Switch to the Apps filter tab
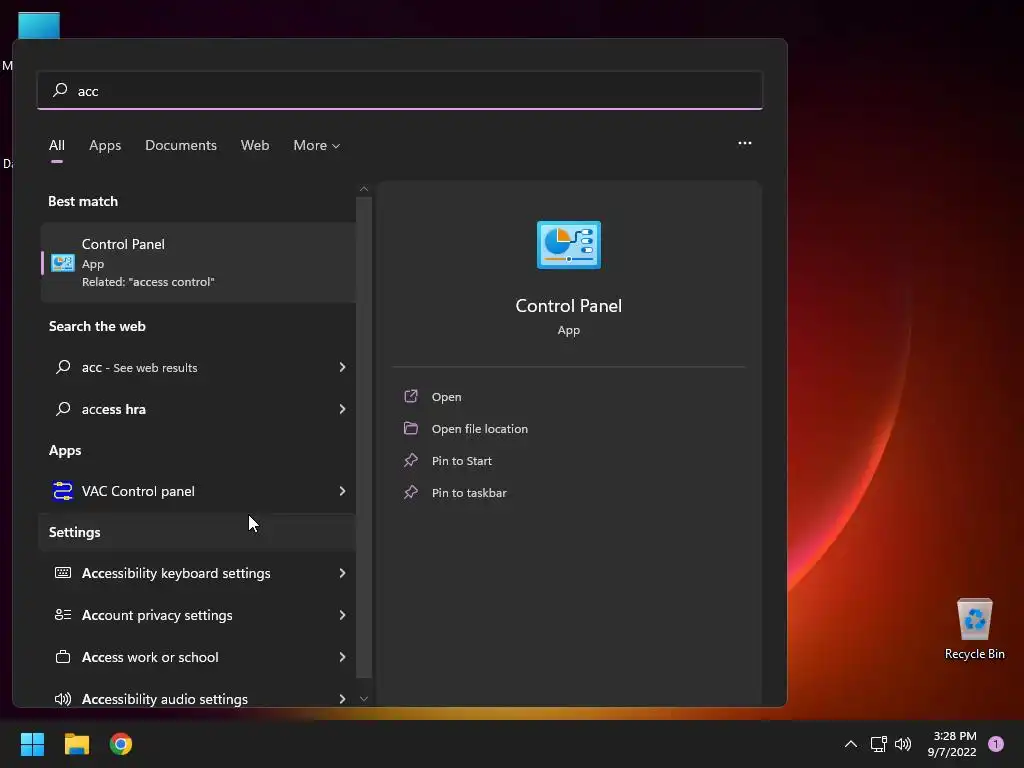This screenshot has height=768, width=1024. 105,145
